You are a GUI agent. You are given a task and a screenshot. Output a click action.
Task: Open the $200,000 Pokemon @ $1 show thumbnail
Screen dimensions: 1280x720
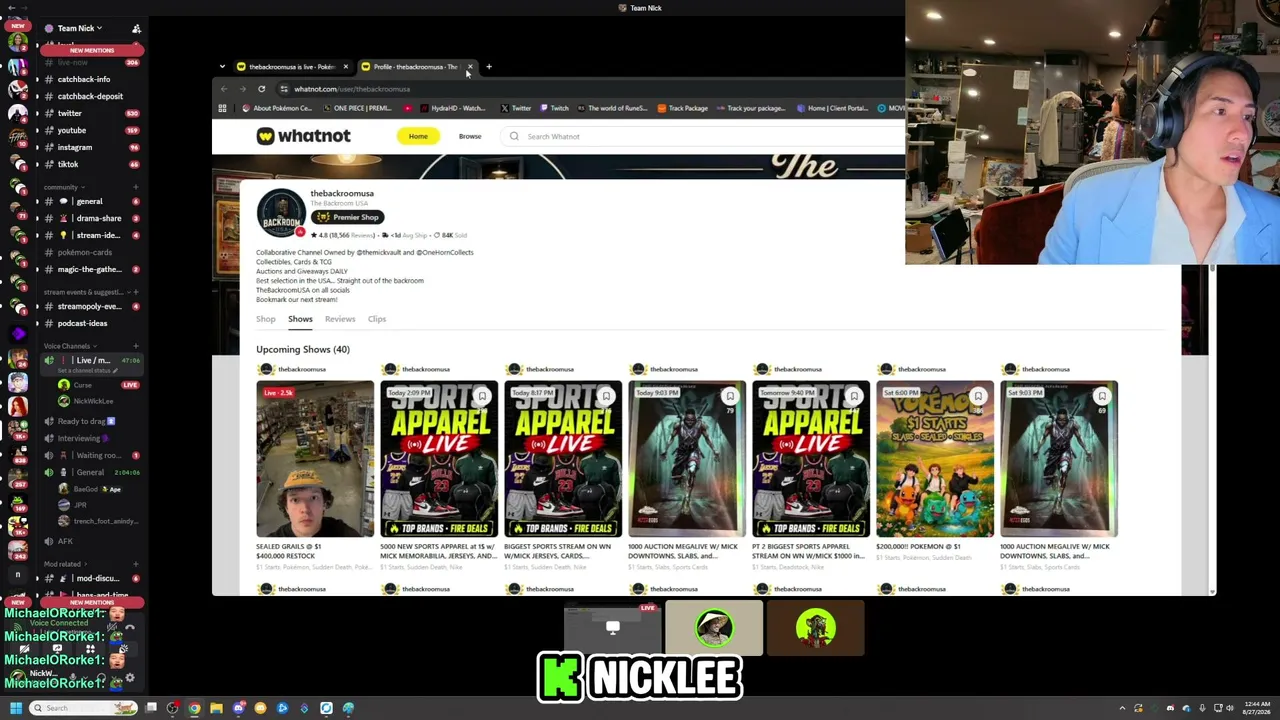pyautogui.click(x=935, y=459)
